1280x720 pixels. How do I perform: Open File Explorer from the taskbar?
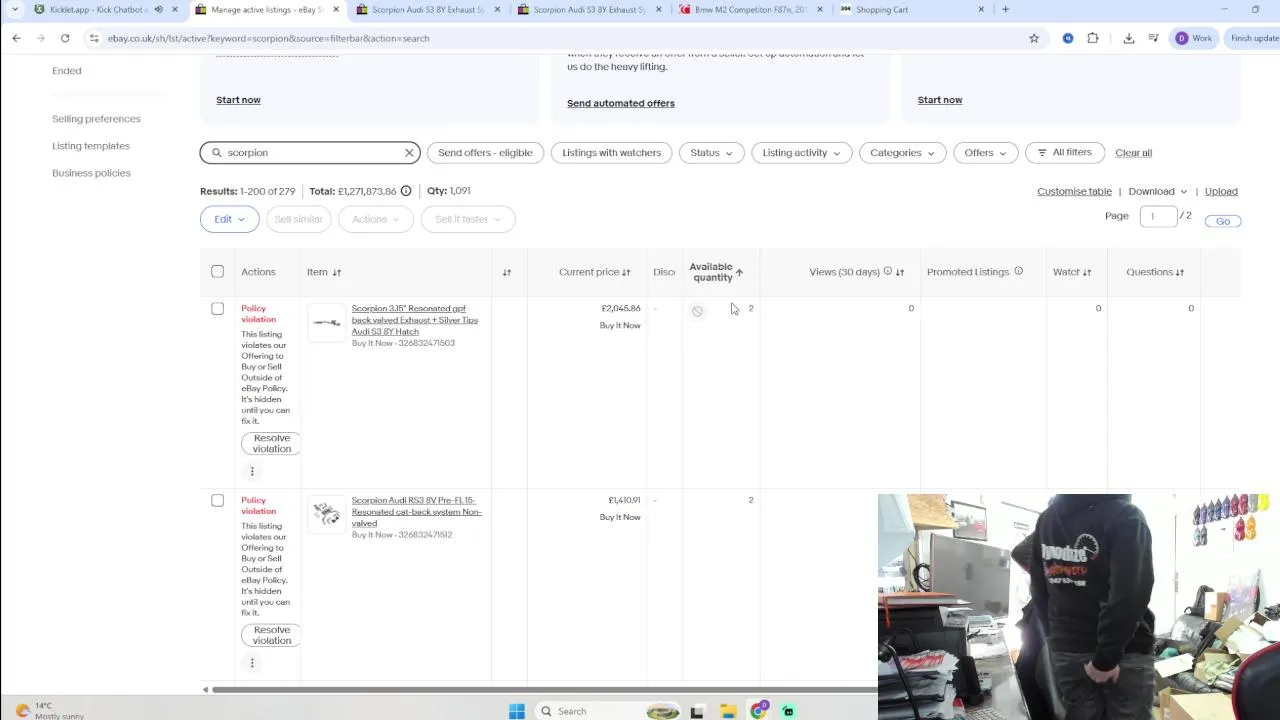click(728, 711)
